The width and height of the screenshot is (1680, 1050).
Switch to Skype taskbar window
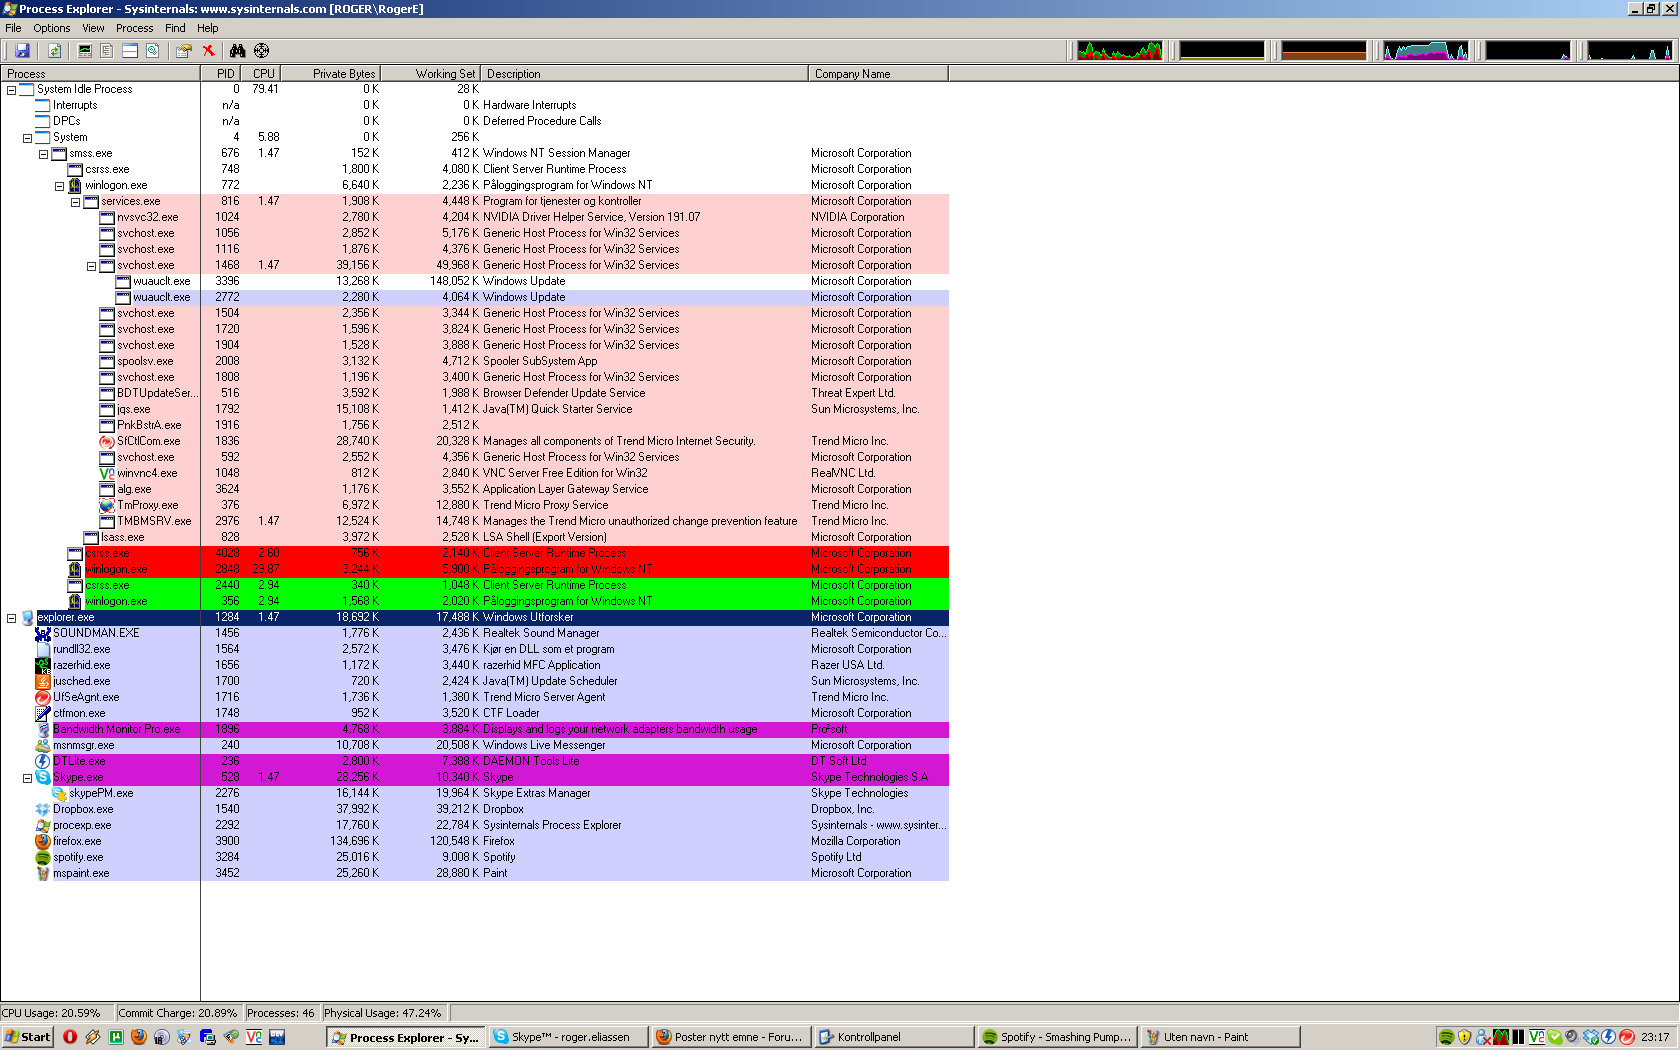click(x=567, y=1037)
